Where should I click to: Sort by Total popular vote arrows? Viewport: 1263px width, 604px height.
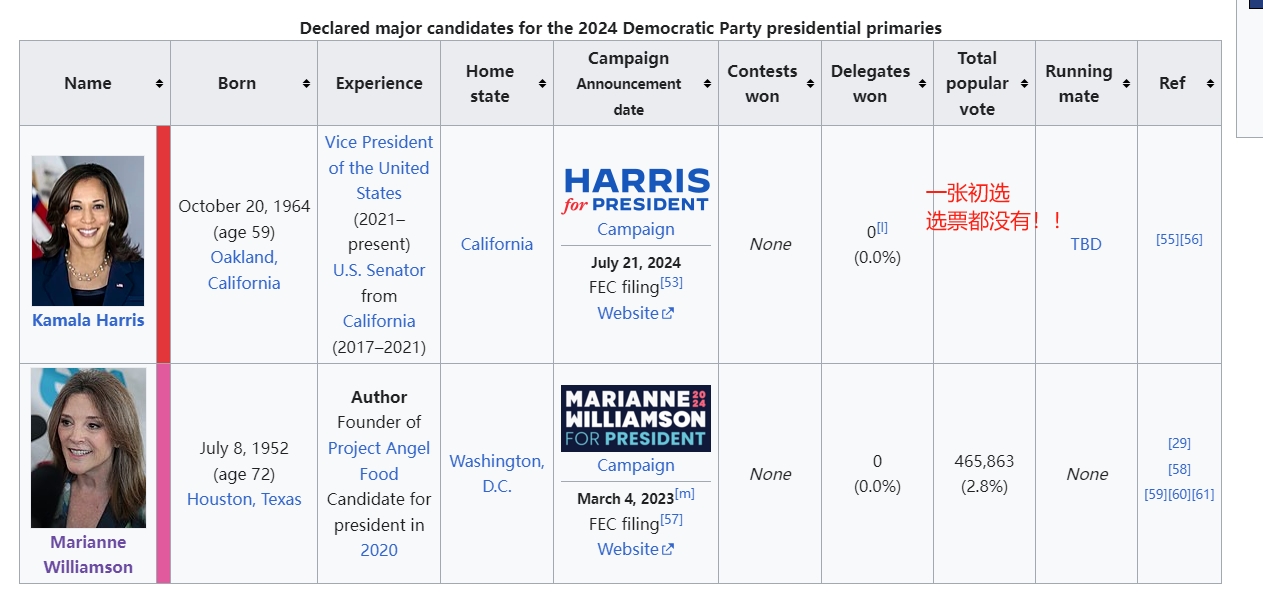pos(1024,84)
